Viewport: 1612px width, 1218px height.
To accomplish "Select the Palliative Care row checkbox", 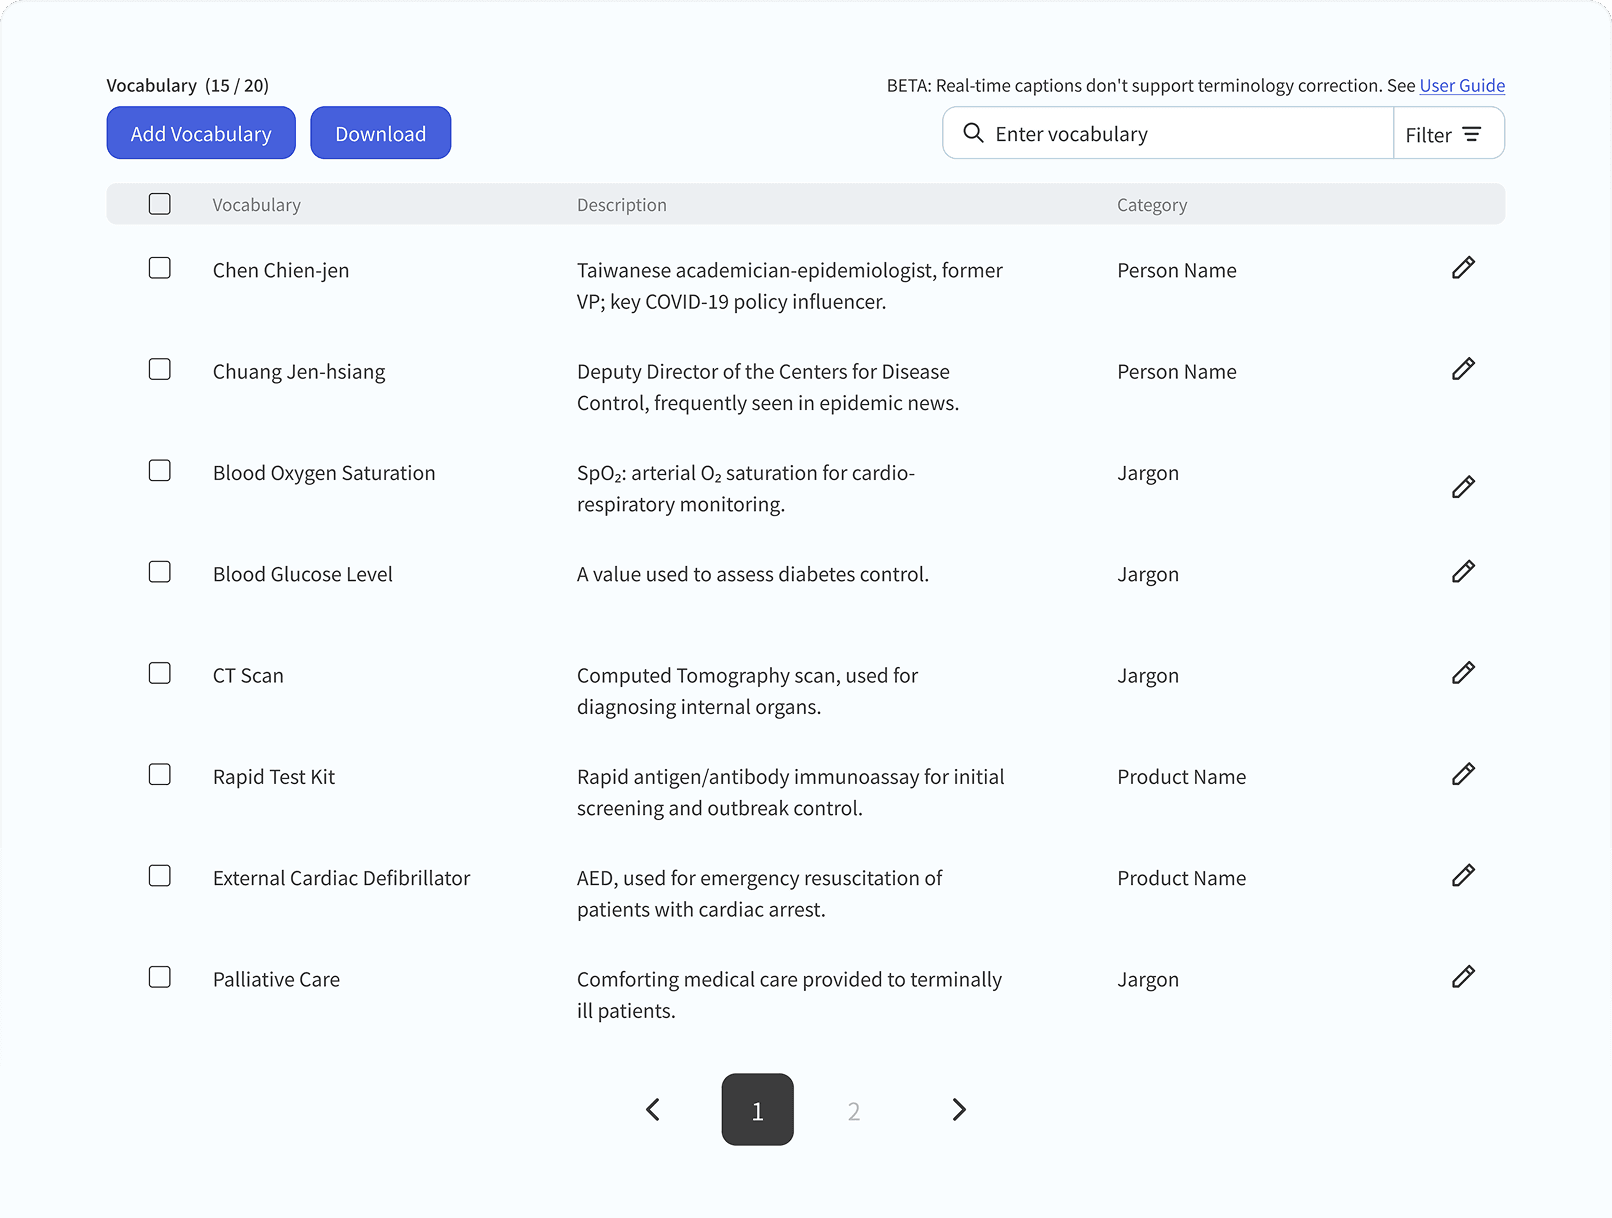I will 160,977.
